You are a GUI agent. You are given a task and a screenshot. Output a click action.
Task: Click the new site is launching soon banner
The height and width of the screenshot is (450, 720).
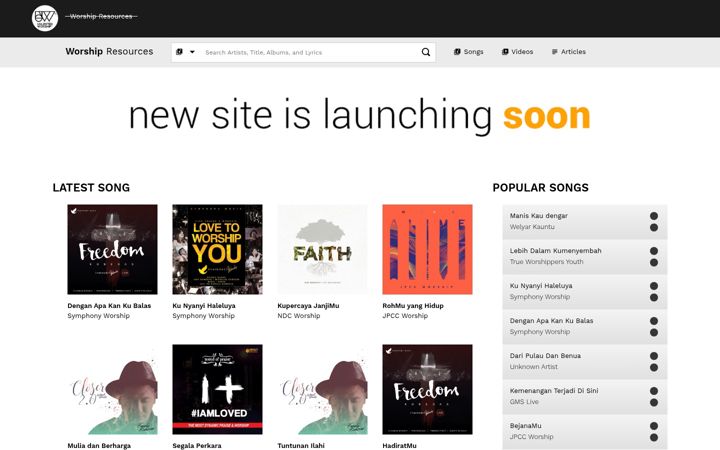tap(360, 115)
